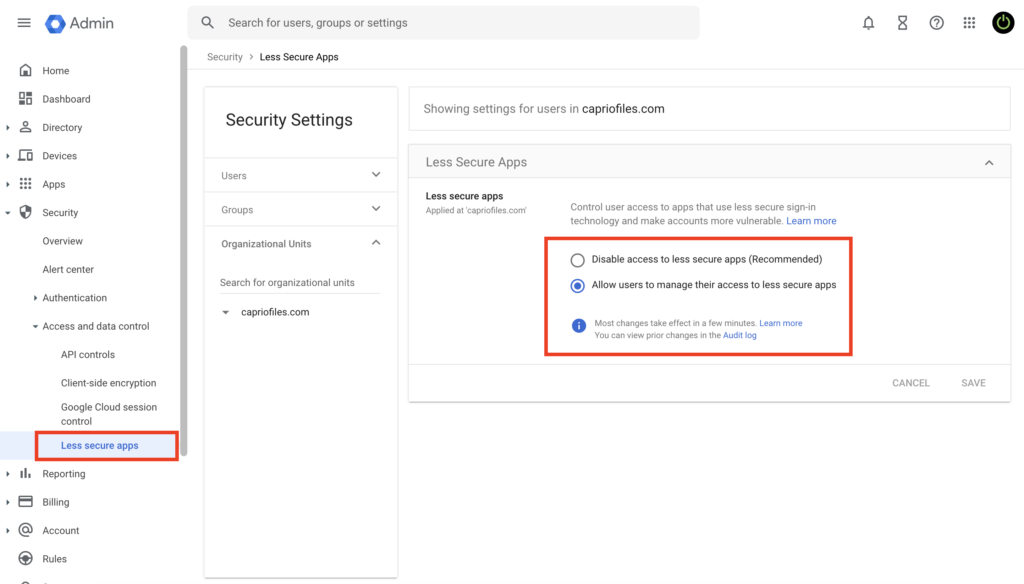The height and width of the screenshot is (584, 1024).
Task: Open Alert center
Action: pos(68,269)
